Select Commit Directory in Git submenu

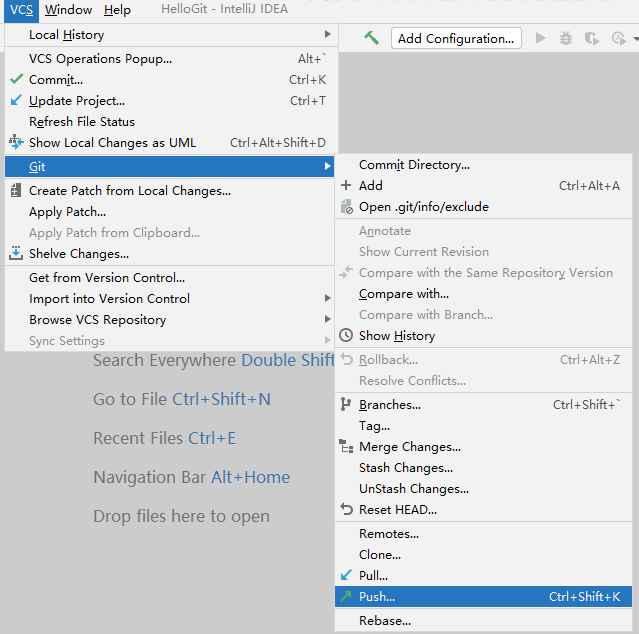click(483, 165)
